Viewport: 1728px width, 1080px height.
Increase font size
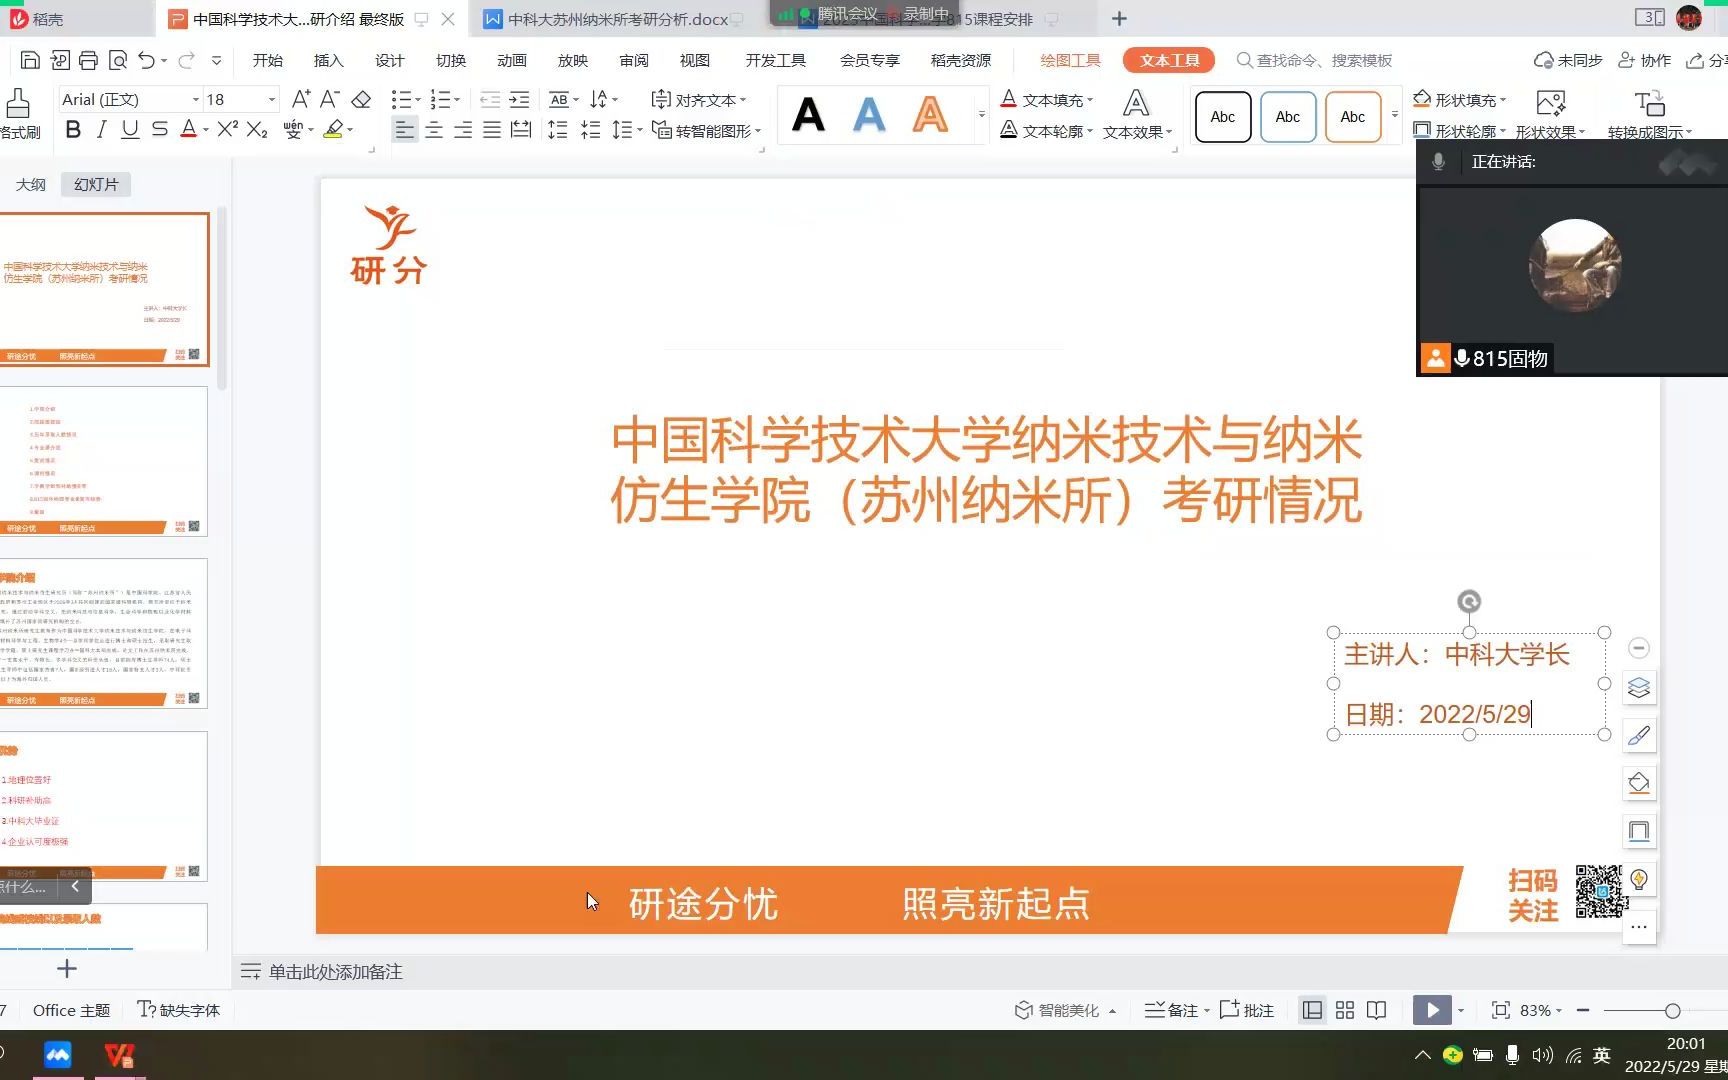300,99
